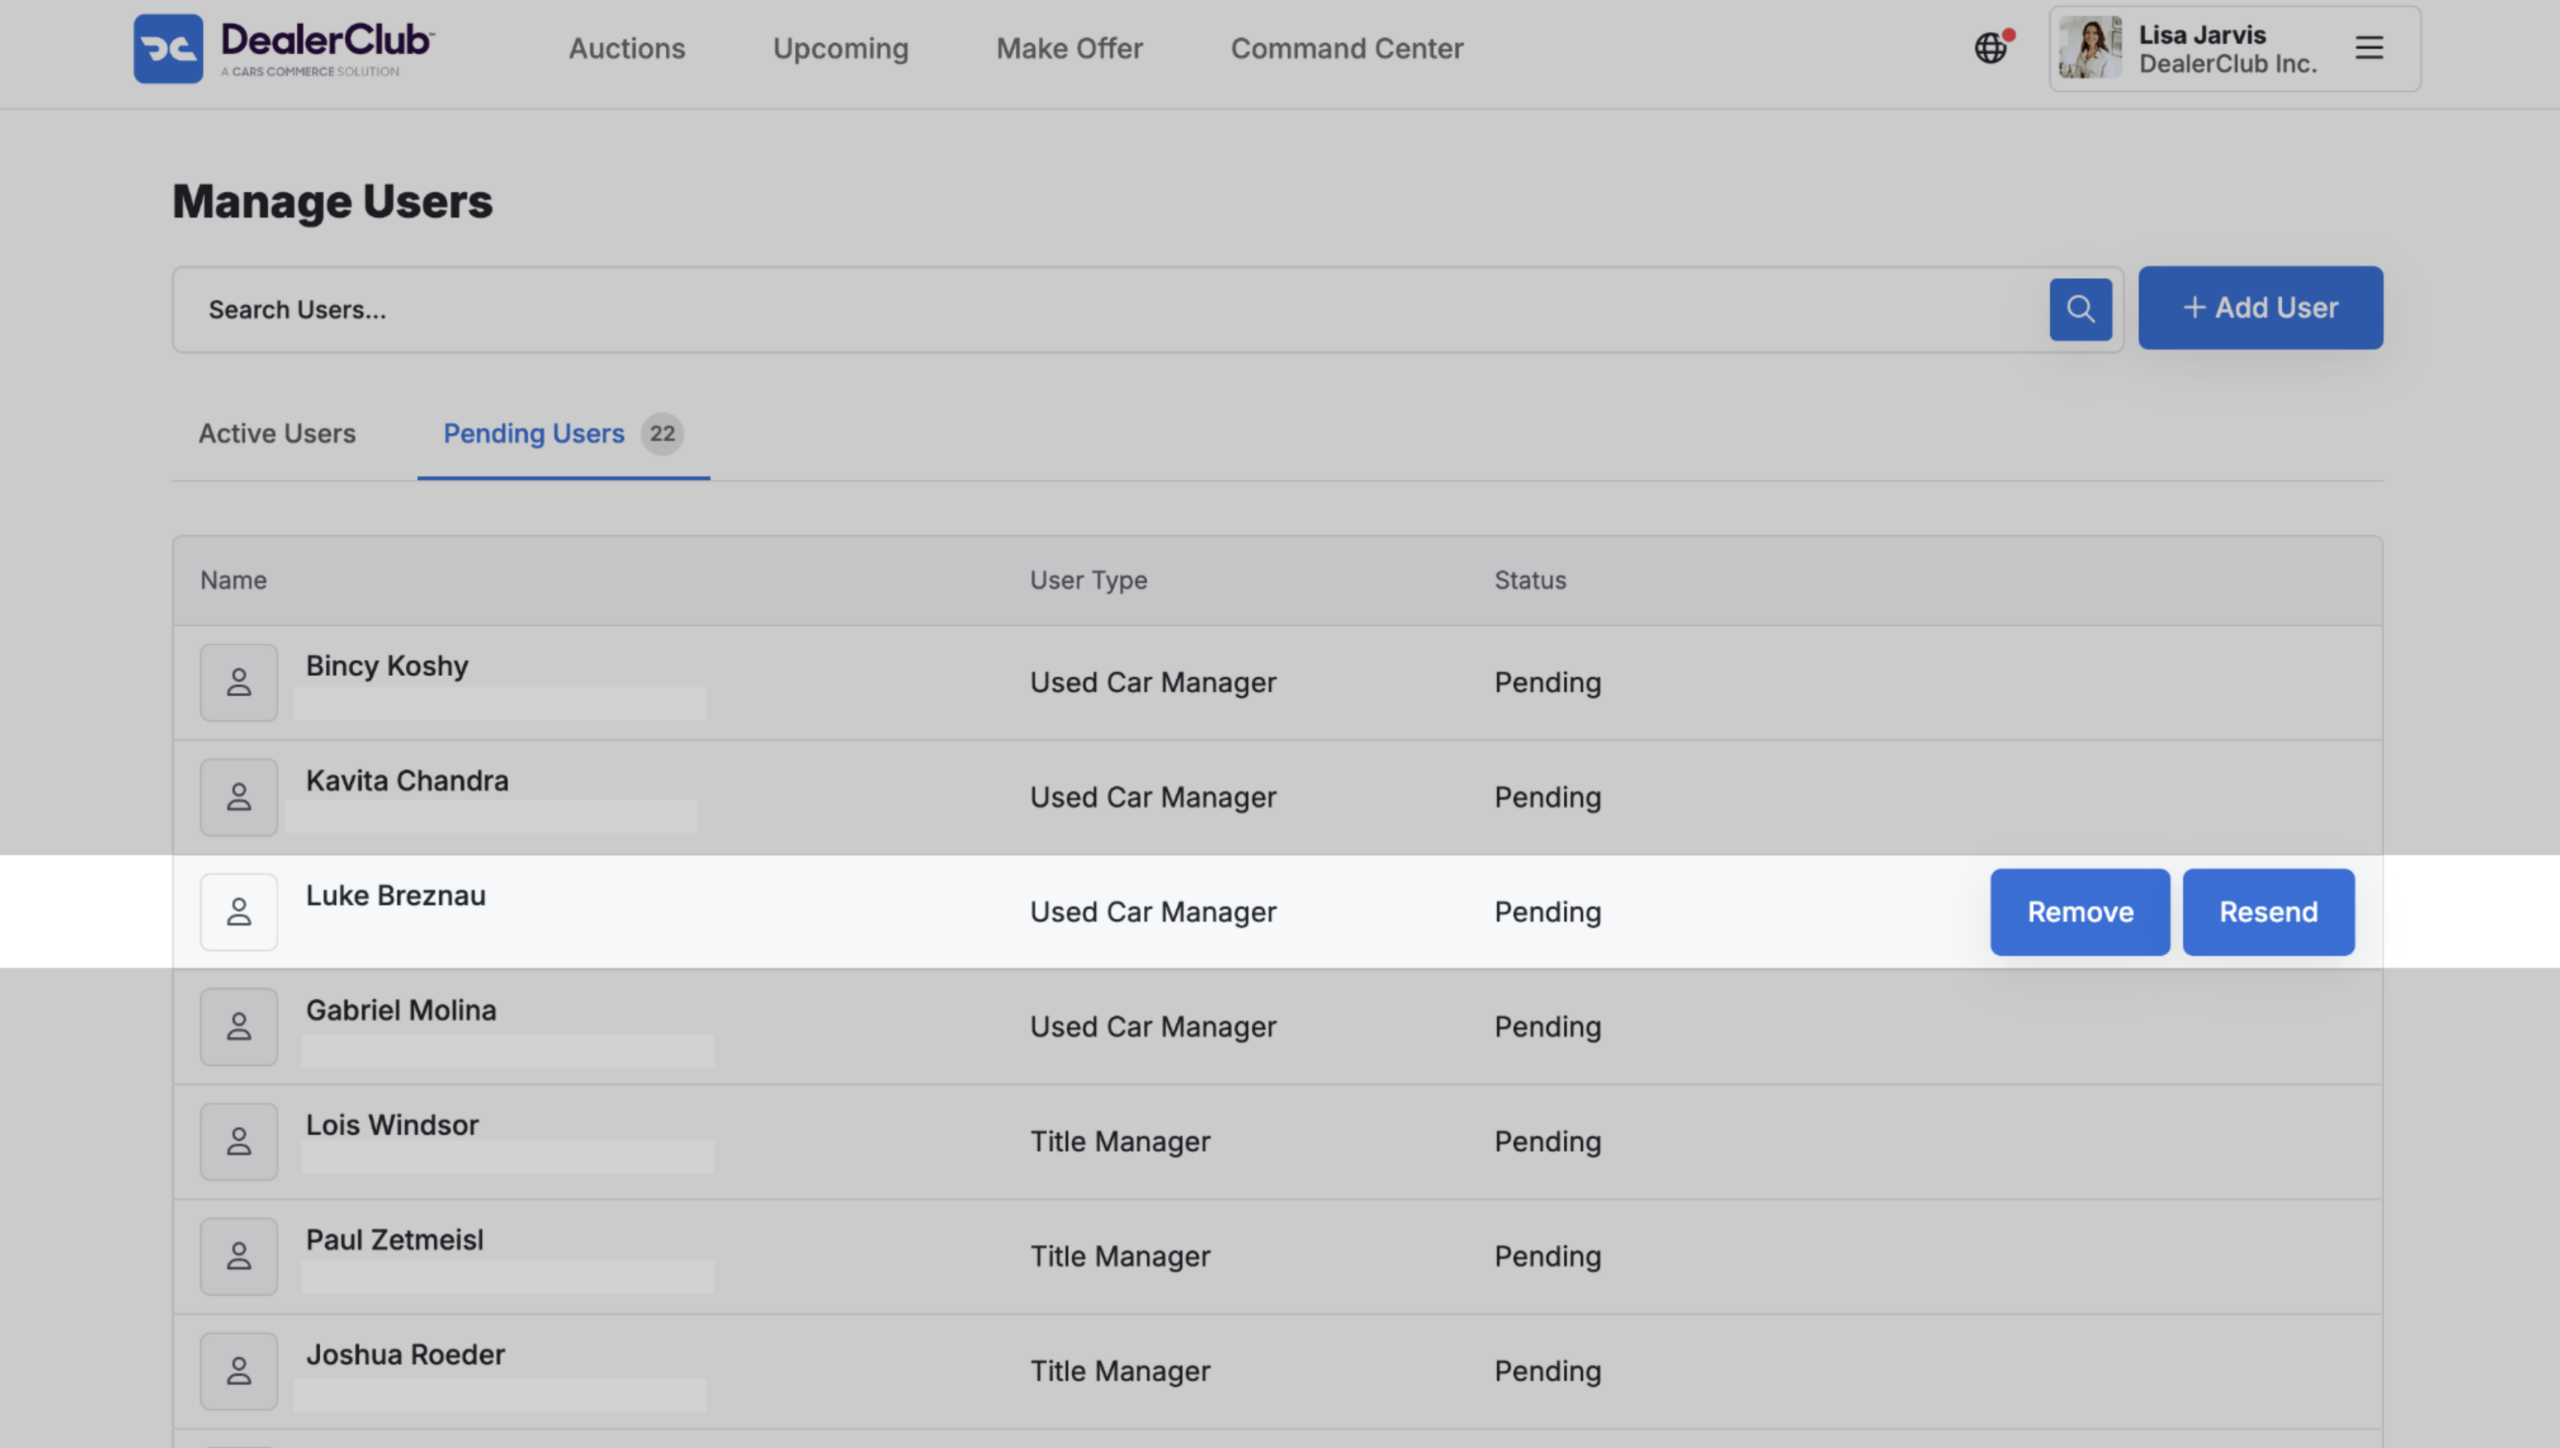Open the hamburger menu icon
The width and height of the screenshot is (2560, 1448).
(2369, 48)
